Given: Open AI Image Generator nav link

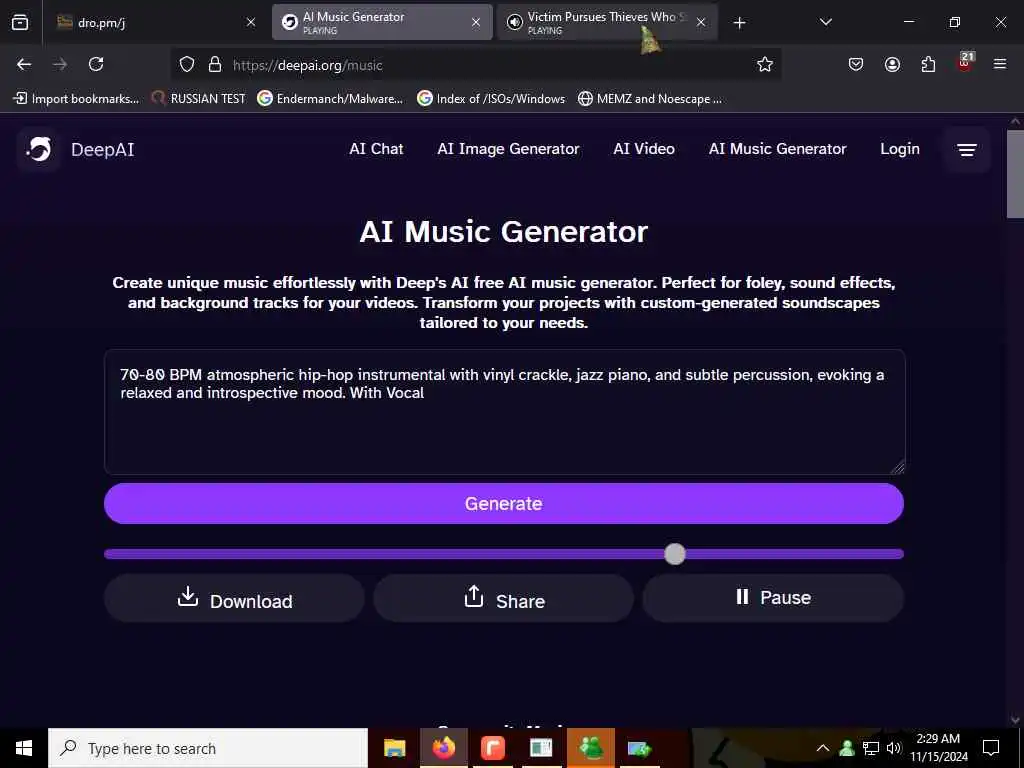Looking at the screenshot, I should click(x=508, y=149).
